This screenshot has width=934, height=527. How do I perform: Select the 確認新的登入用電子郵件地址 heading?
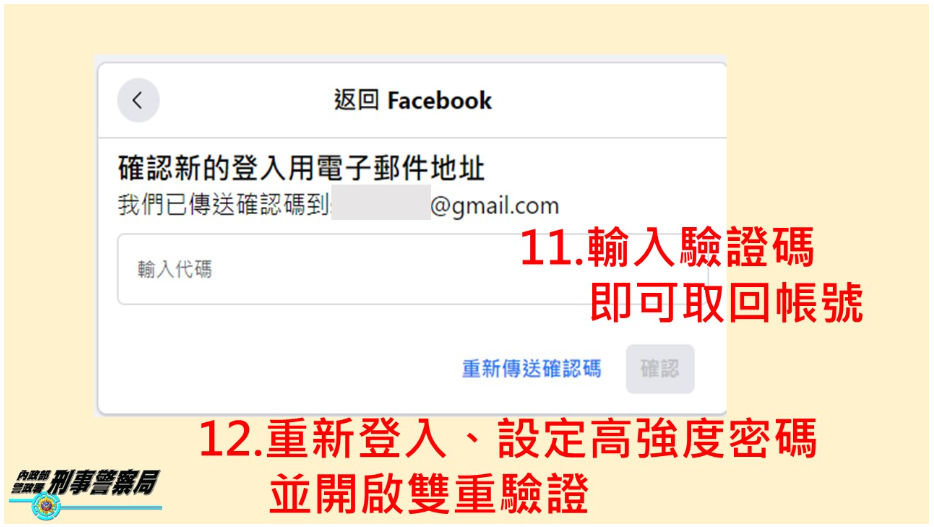[301, 168]
